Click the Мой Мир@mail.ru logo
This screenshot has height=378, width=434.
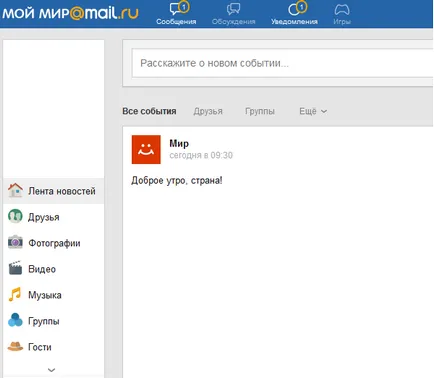[x=70, y=13]
